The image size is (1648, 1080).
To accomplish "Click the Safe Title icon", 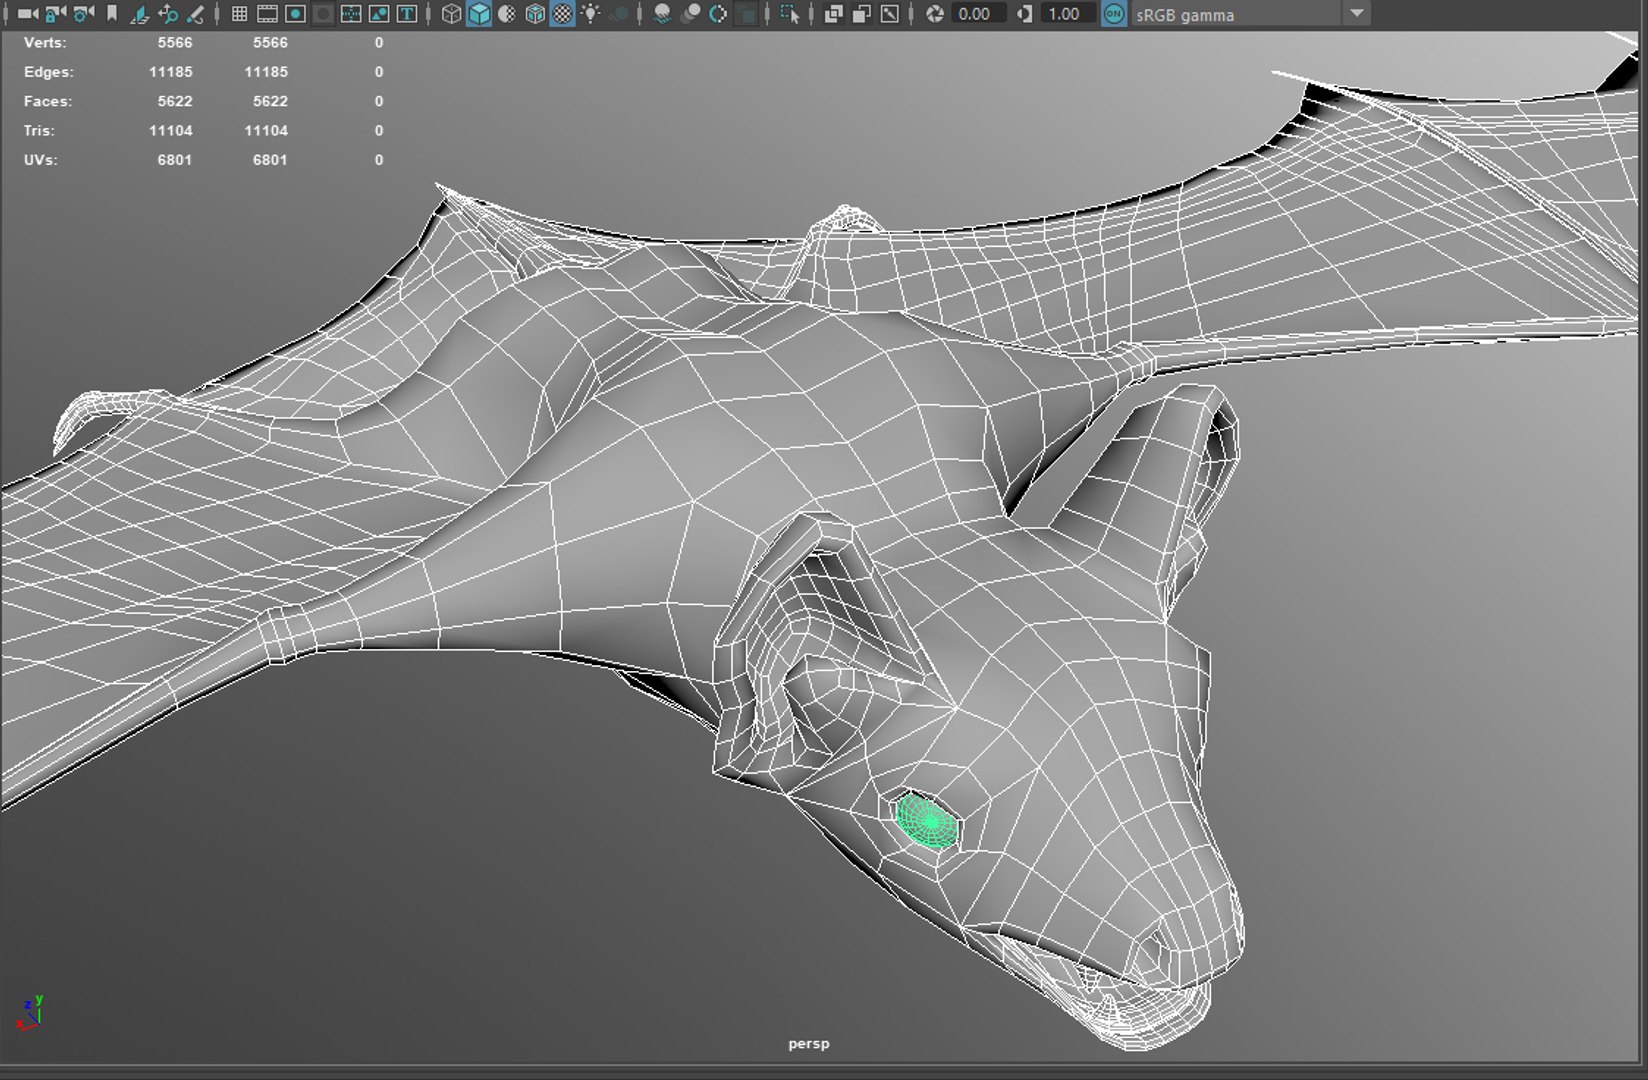I will [407, 14].
